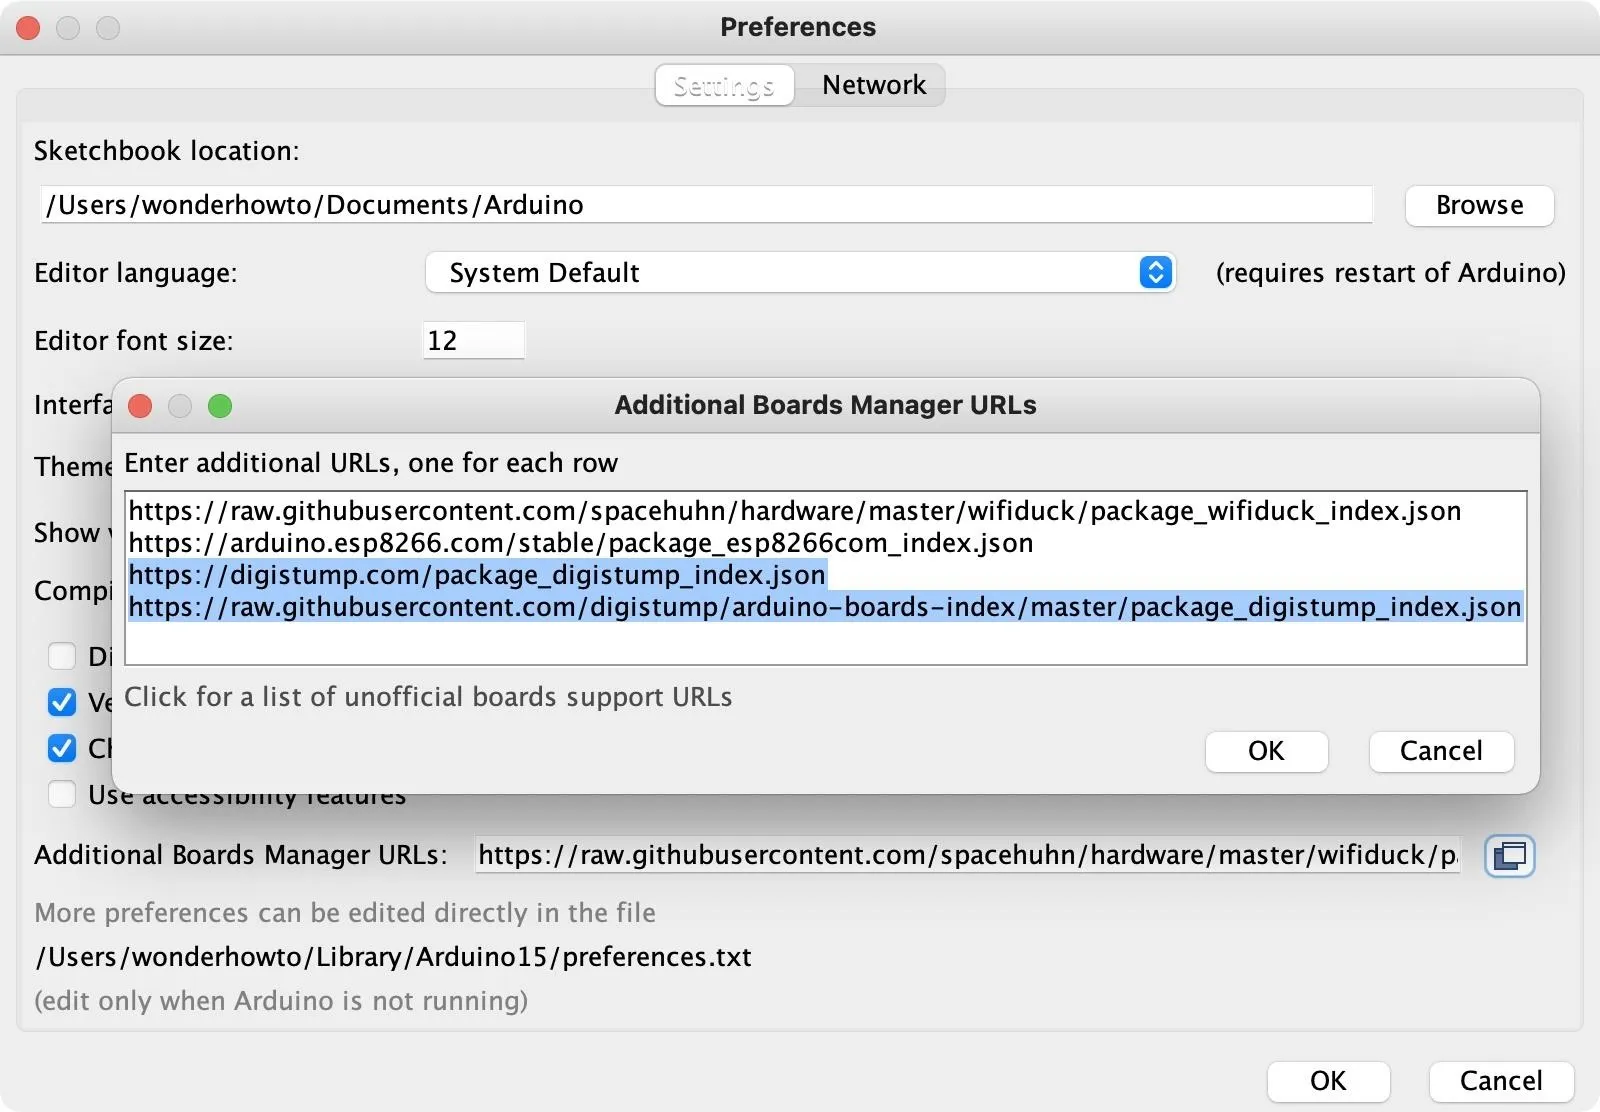Image resolution: width=1600 pixels, height=1112 pixels.
Task: Open the Editor language dropdown
Action: [800, 272]
